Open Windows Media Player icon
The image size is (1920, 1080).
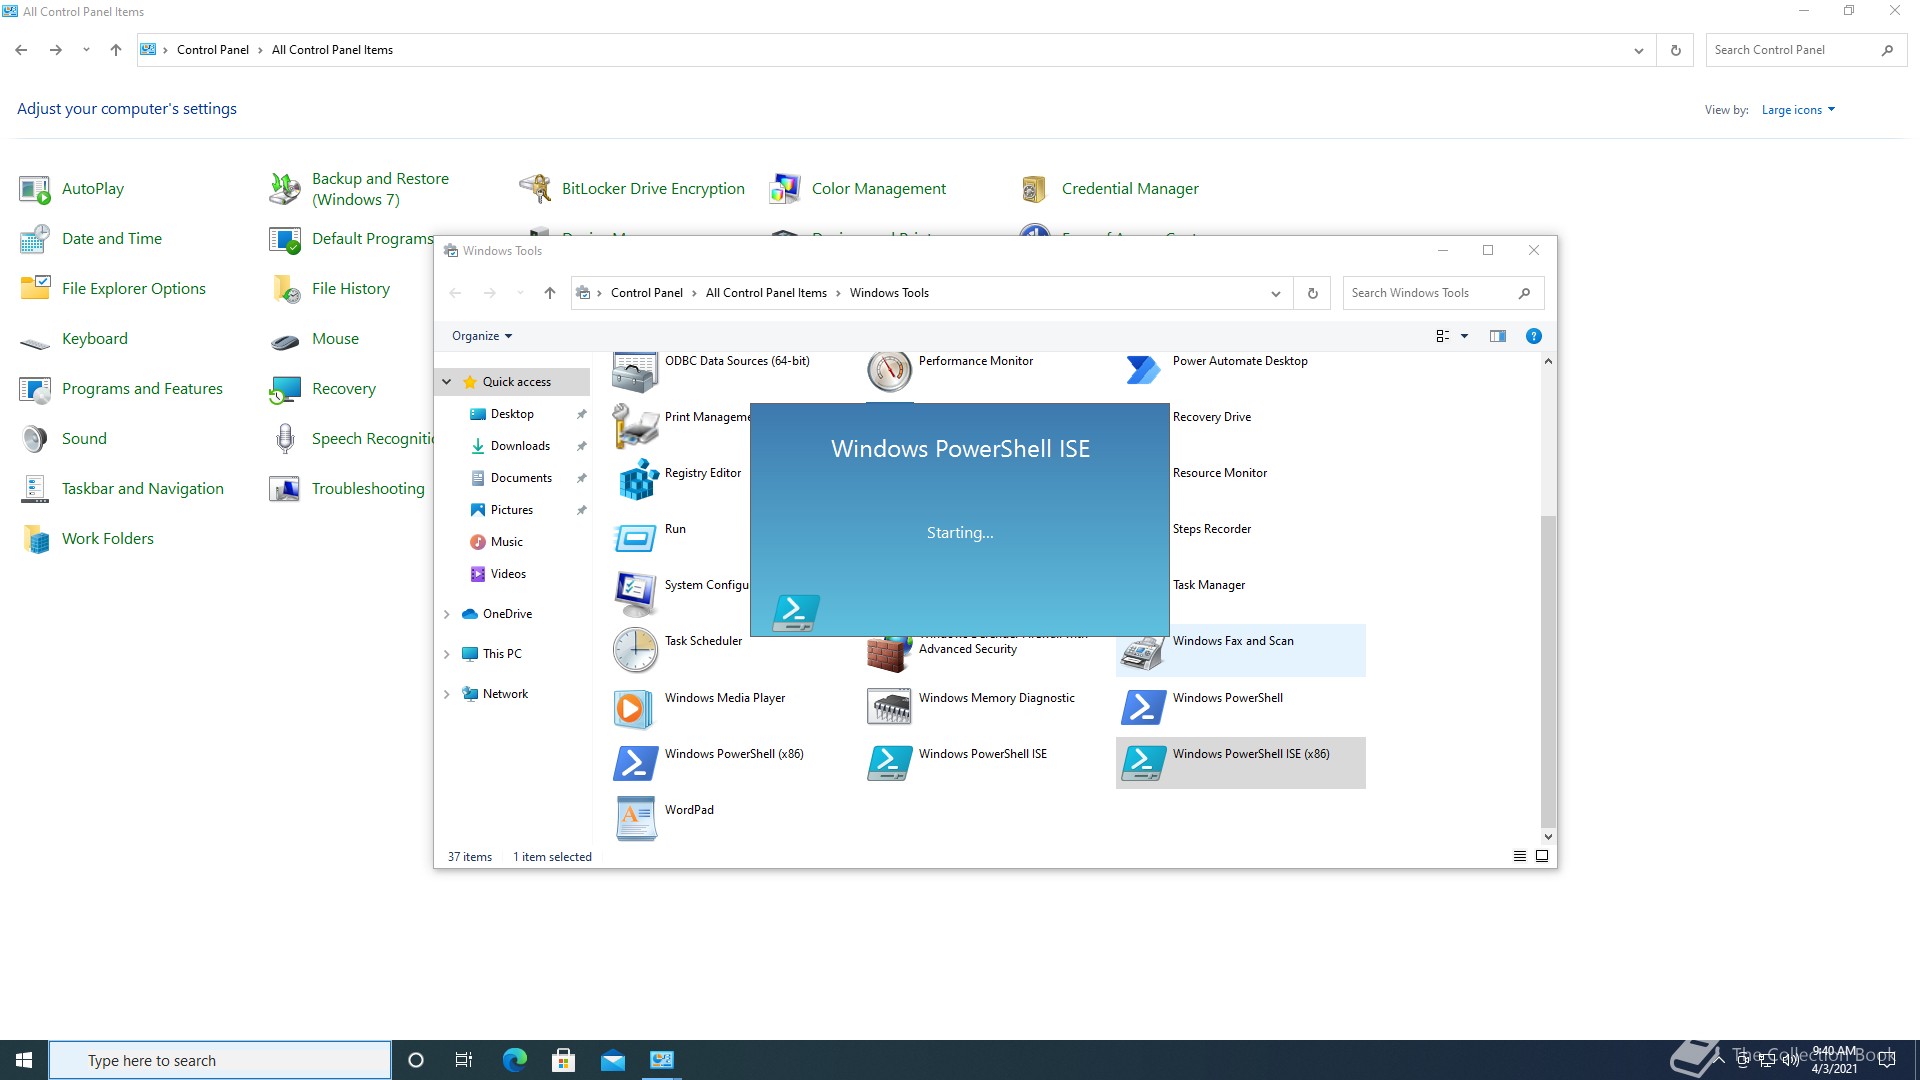(x=635, y=707)
